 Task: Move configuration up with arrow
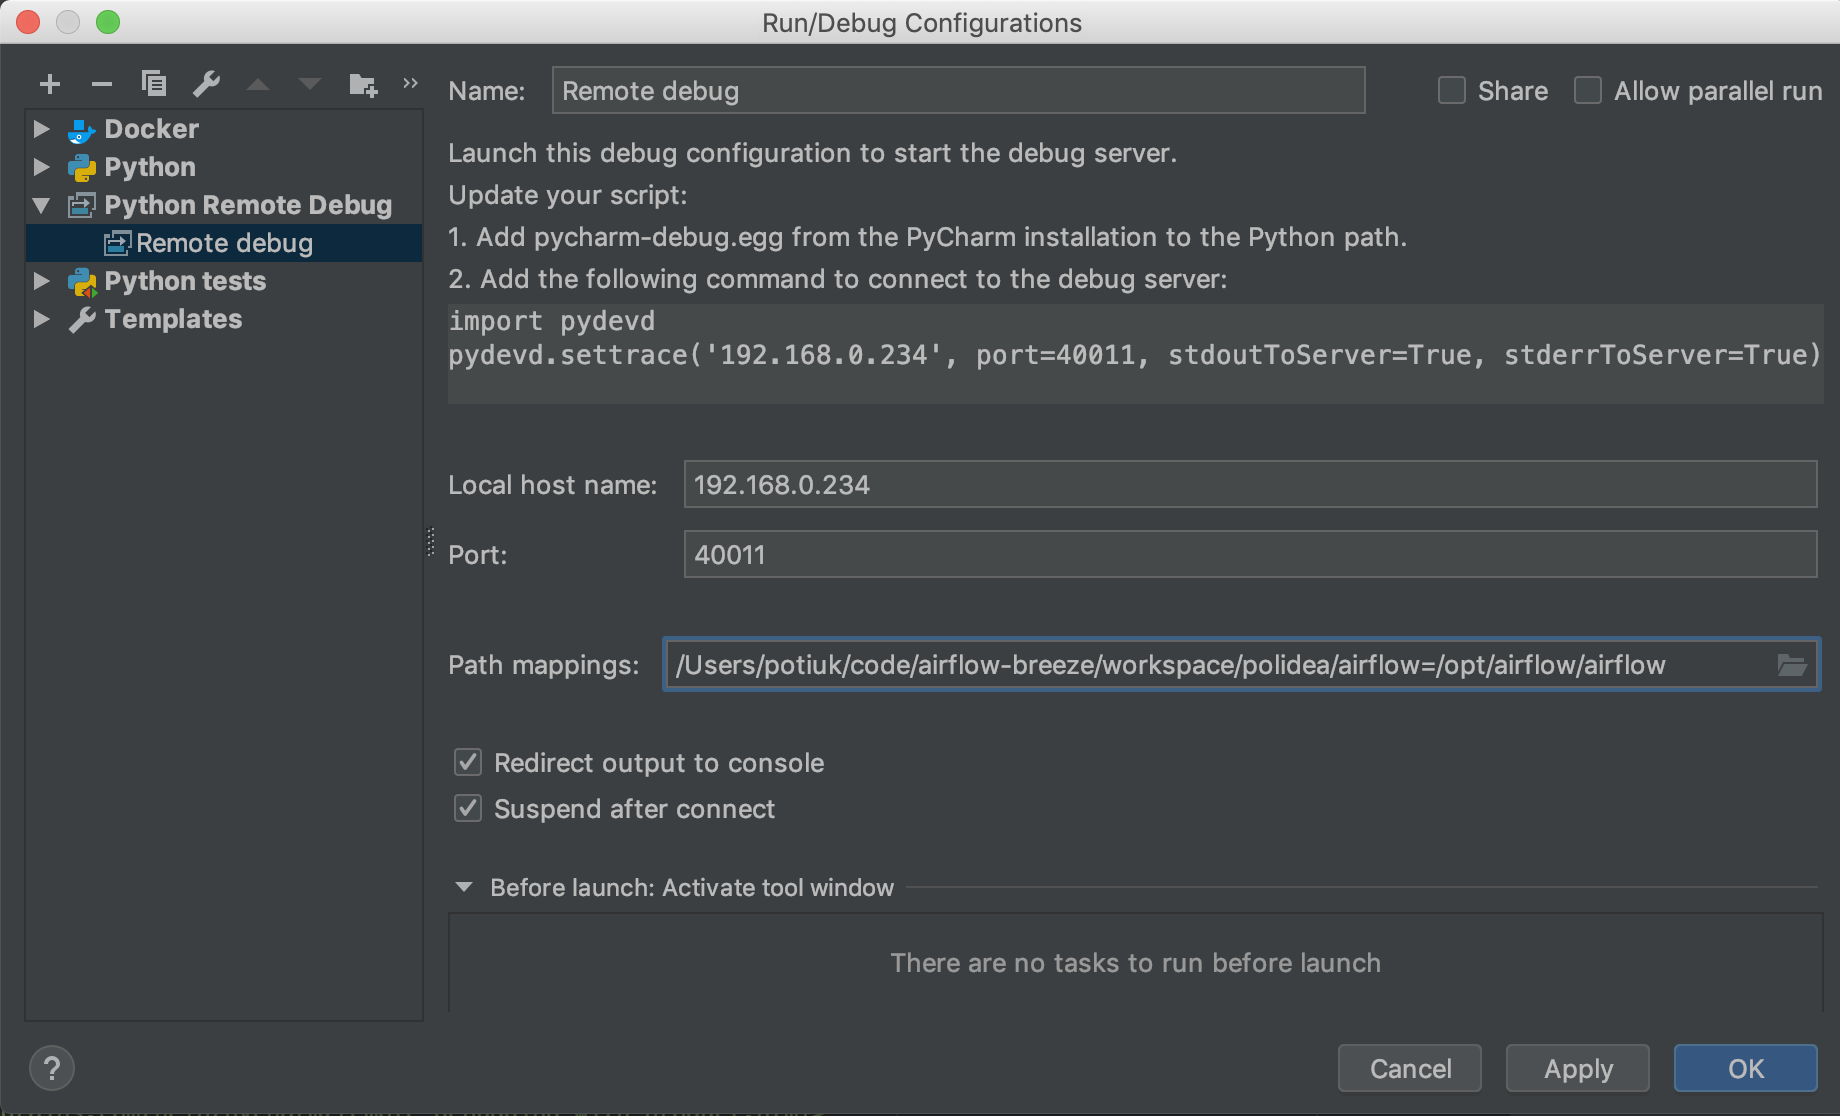(x=258, y=85)
